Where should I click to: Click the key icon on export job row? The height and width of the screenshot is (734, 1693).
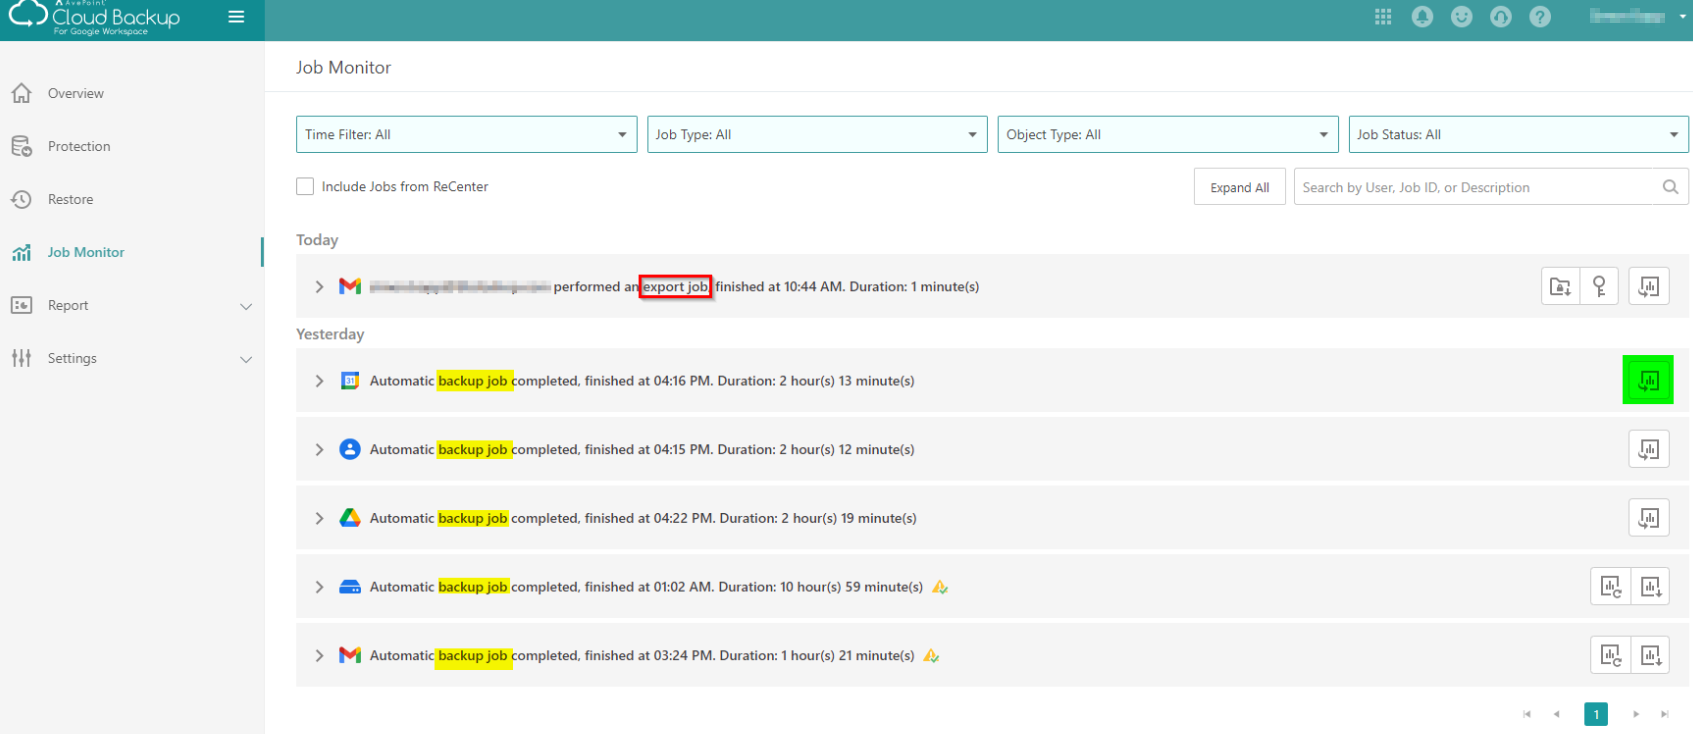point(1599,287)
